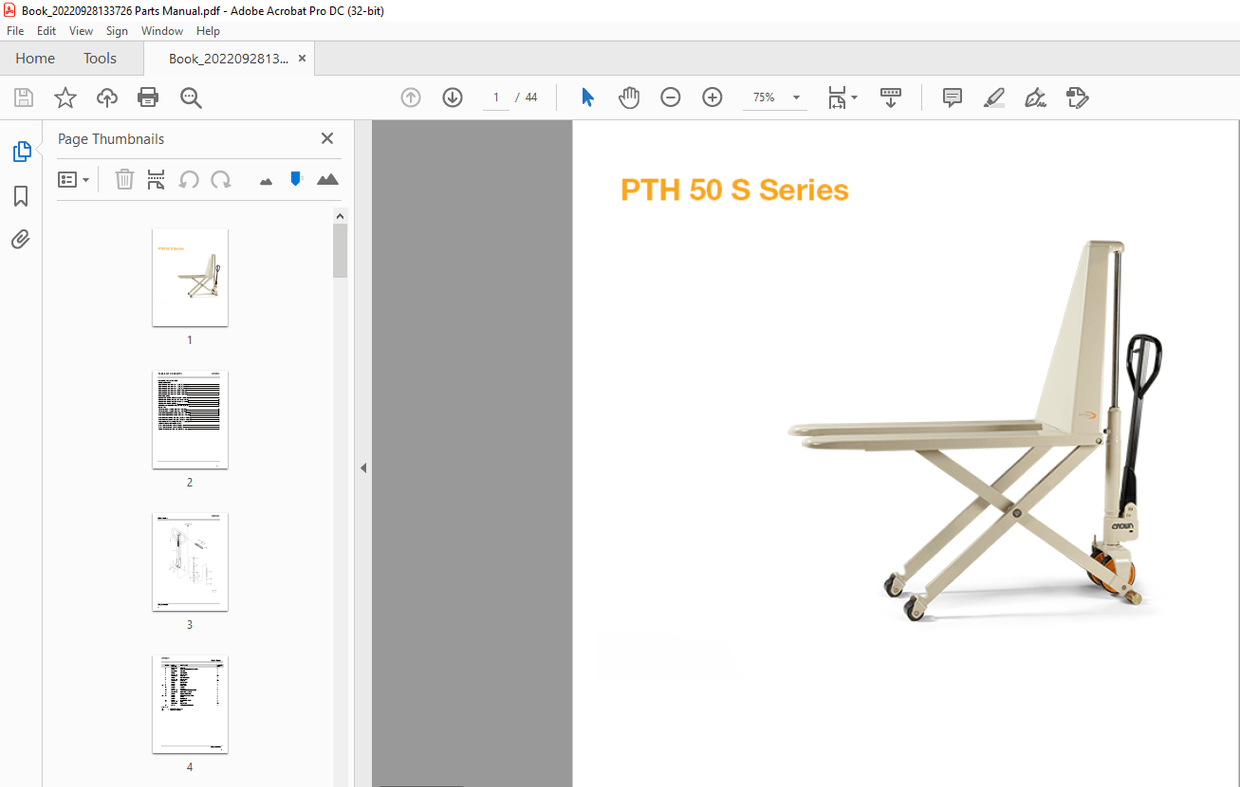
Task: Open the thumbnail options dropdown
Action: (74, 179)
